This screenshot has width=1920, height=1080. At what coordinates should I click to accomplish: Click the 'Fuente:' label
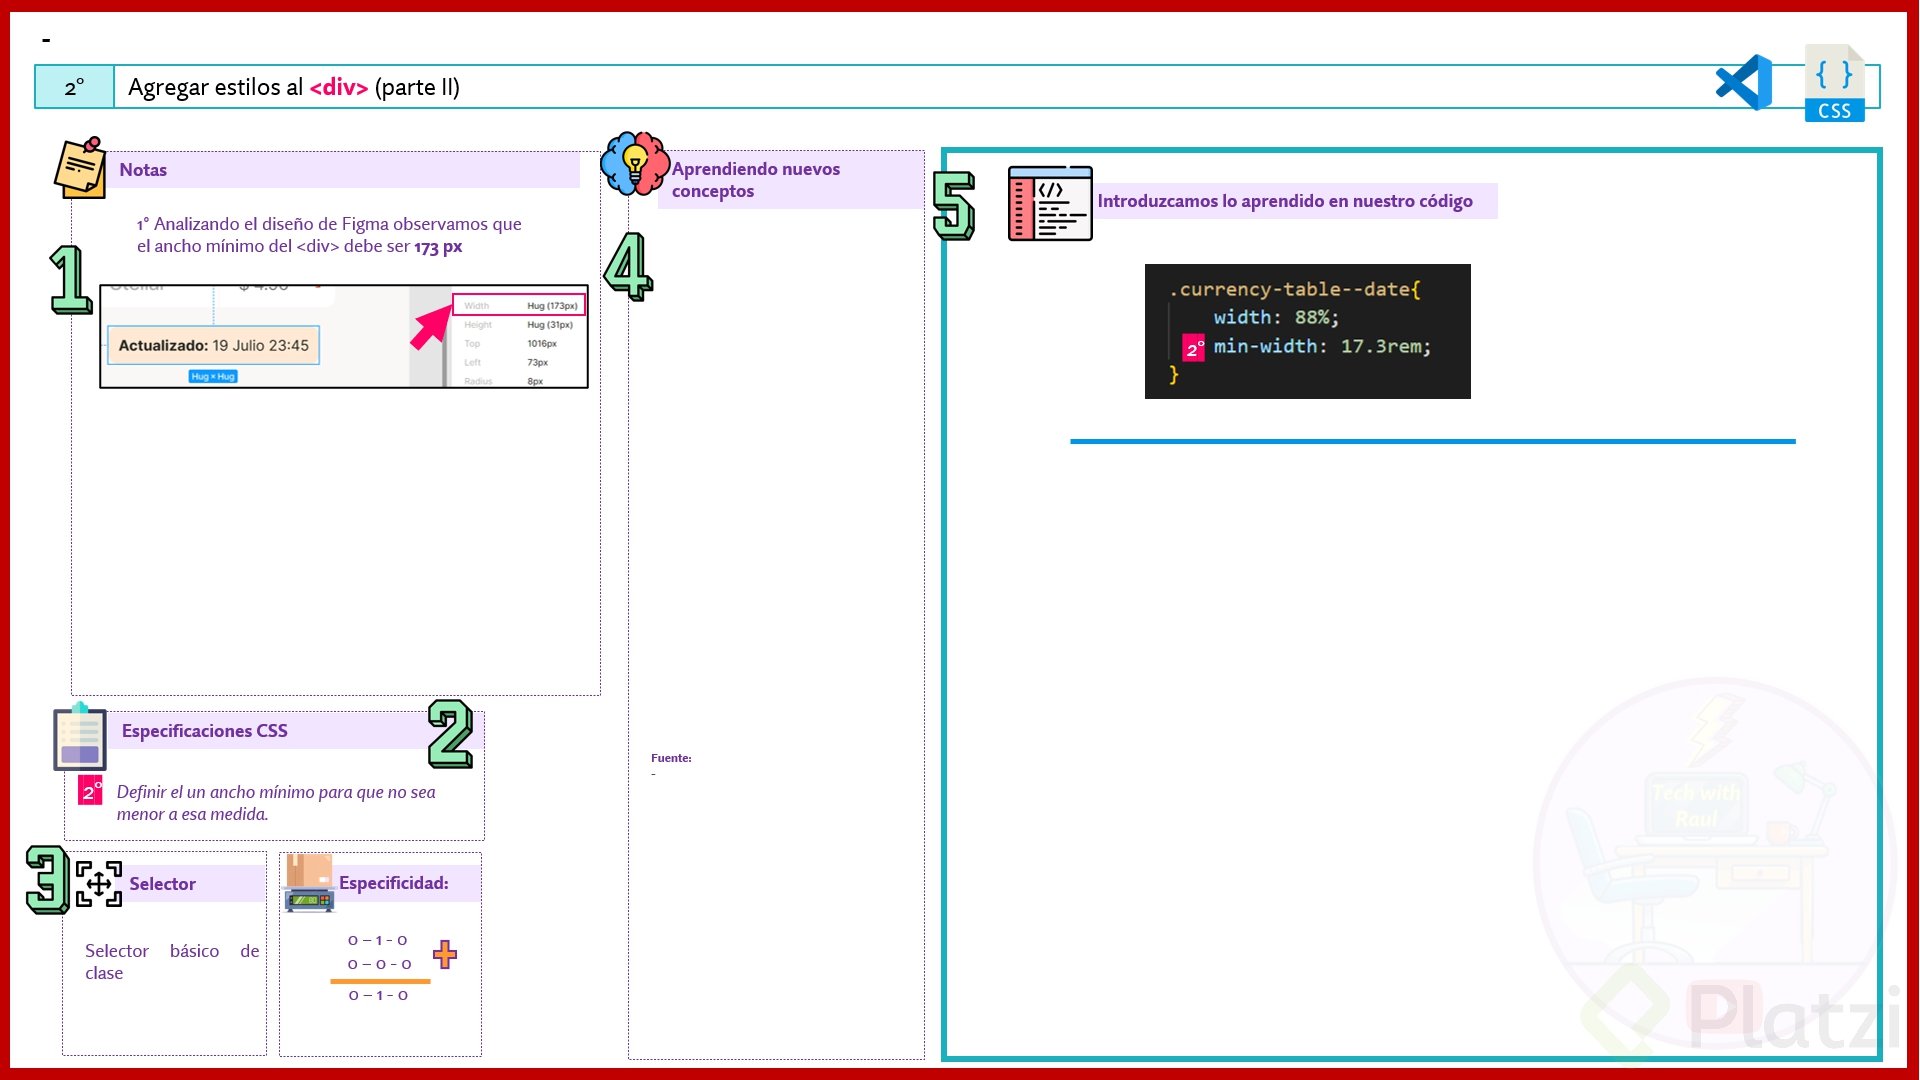point(671,758)
